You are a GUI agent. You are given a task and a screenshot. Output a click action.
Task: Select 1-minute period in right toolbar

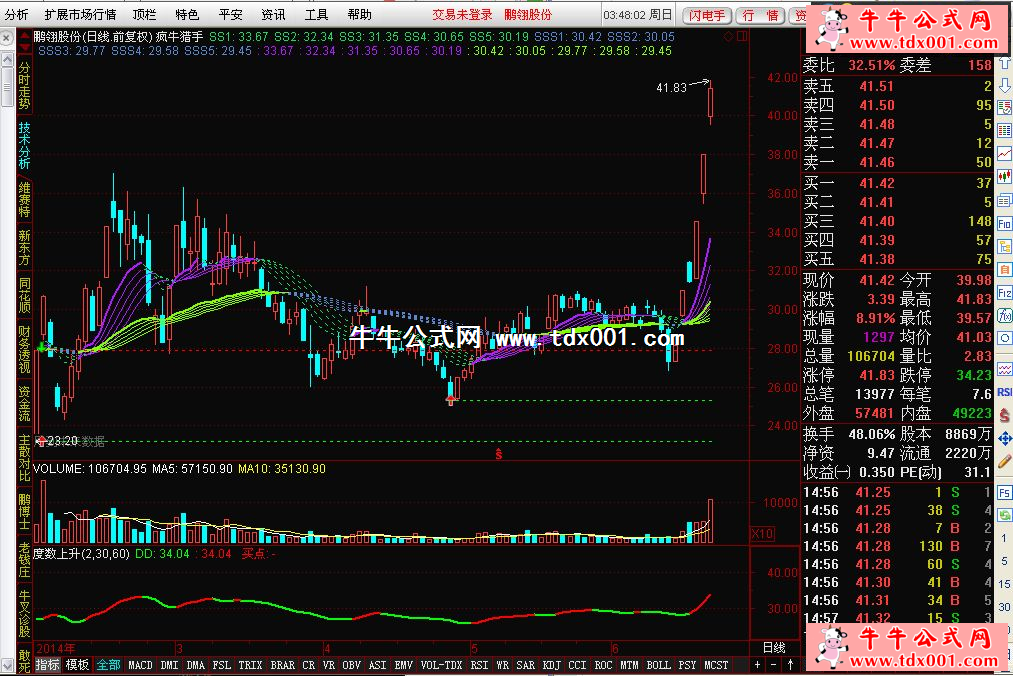(x=1004, y=538)
